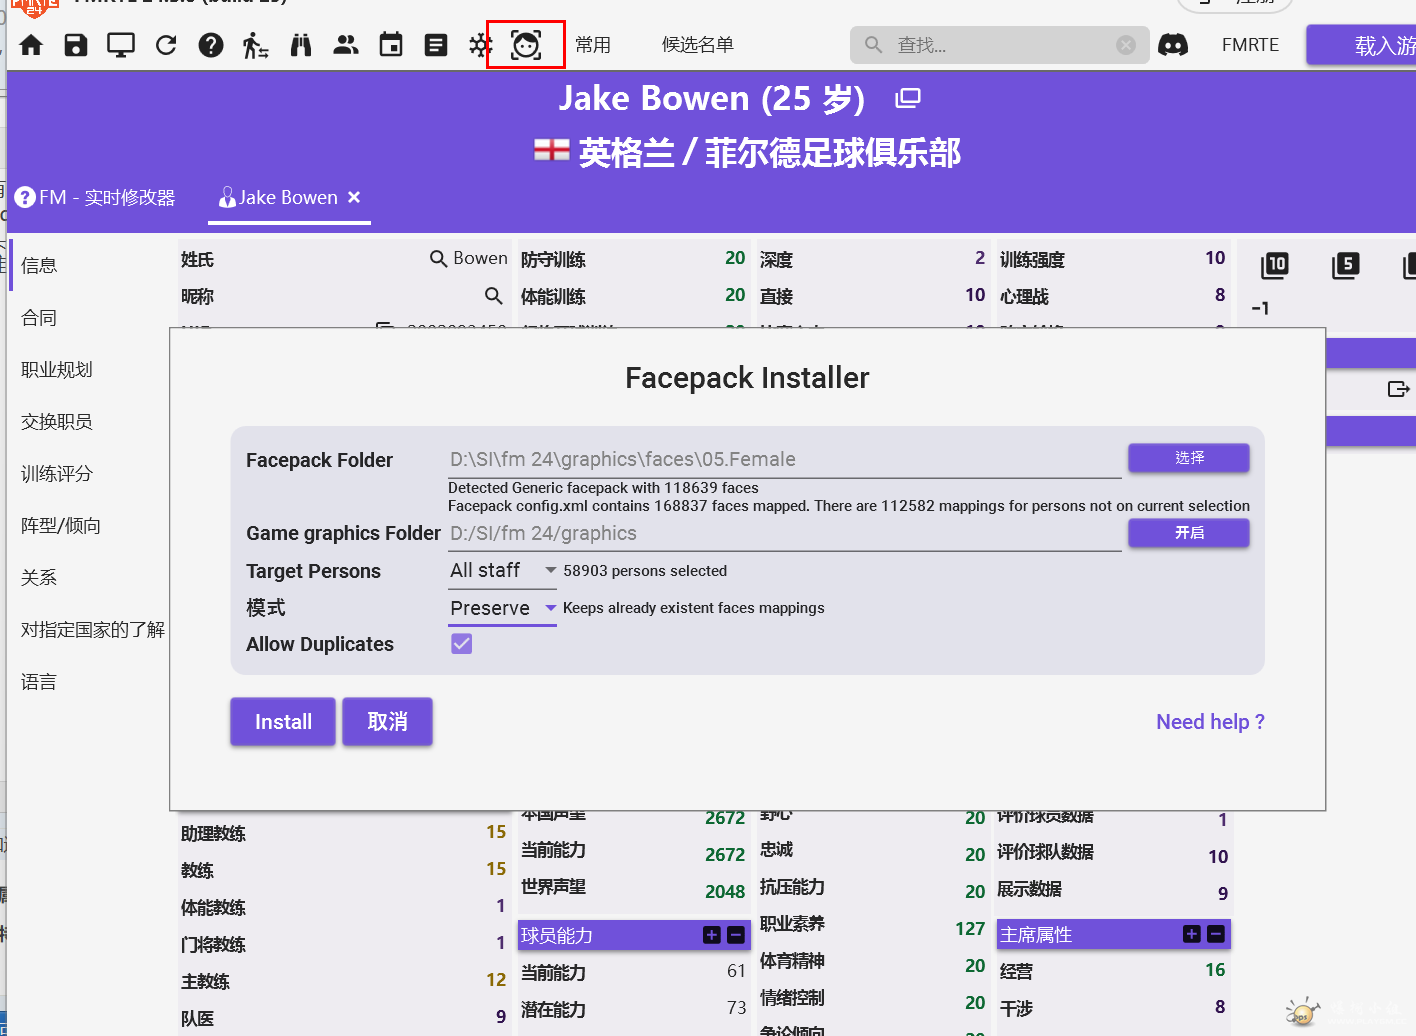Click the help question mark icon

coord(211,45)
